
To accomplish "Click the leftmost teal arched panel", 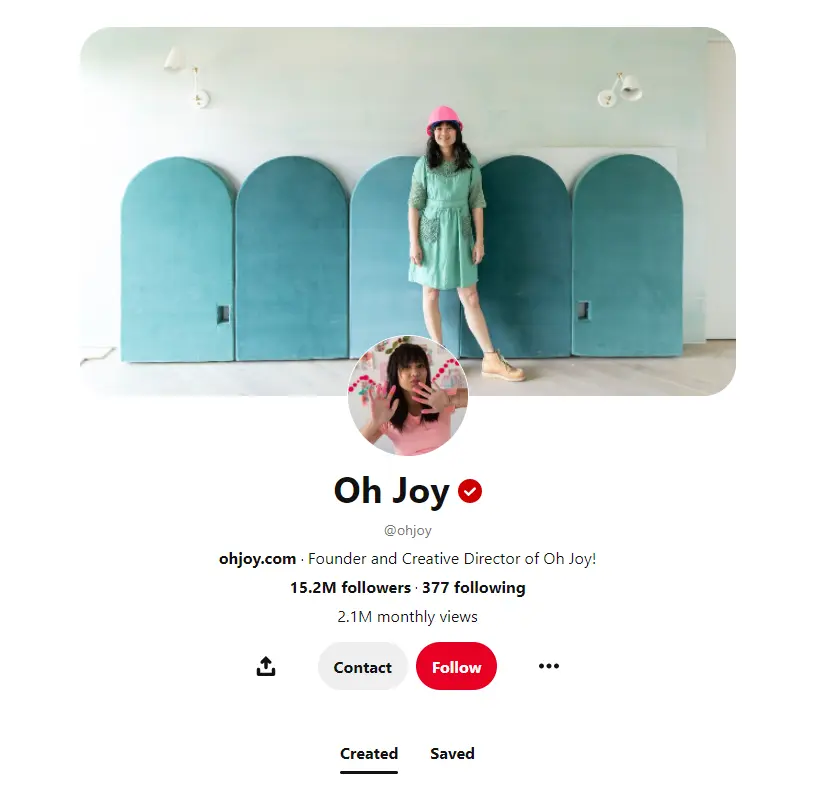I will pos(177,258).
